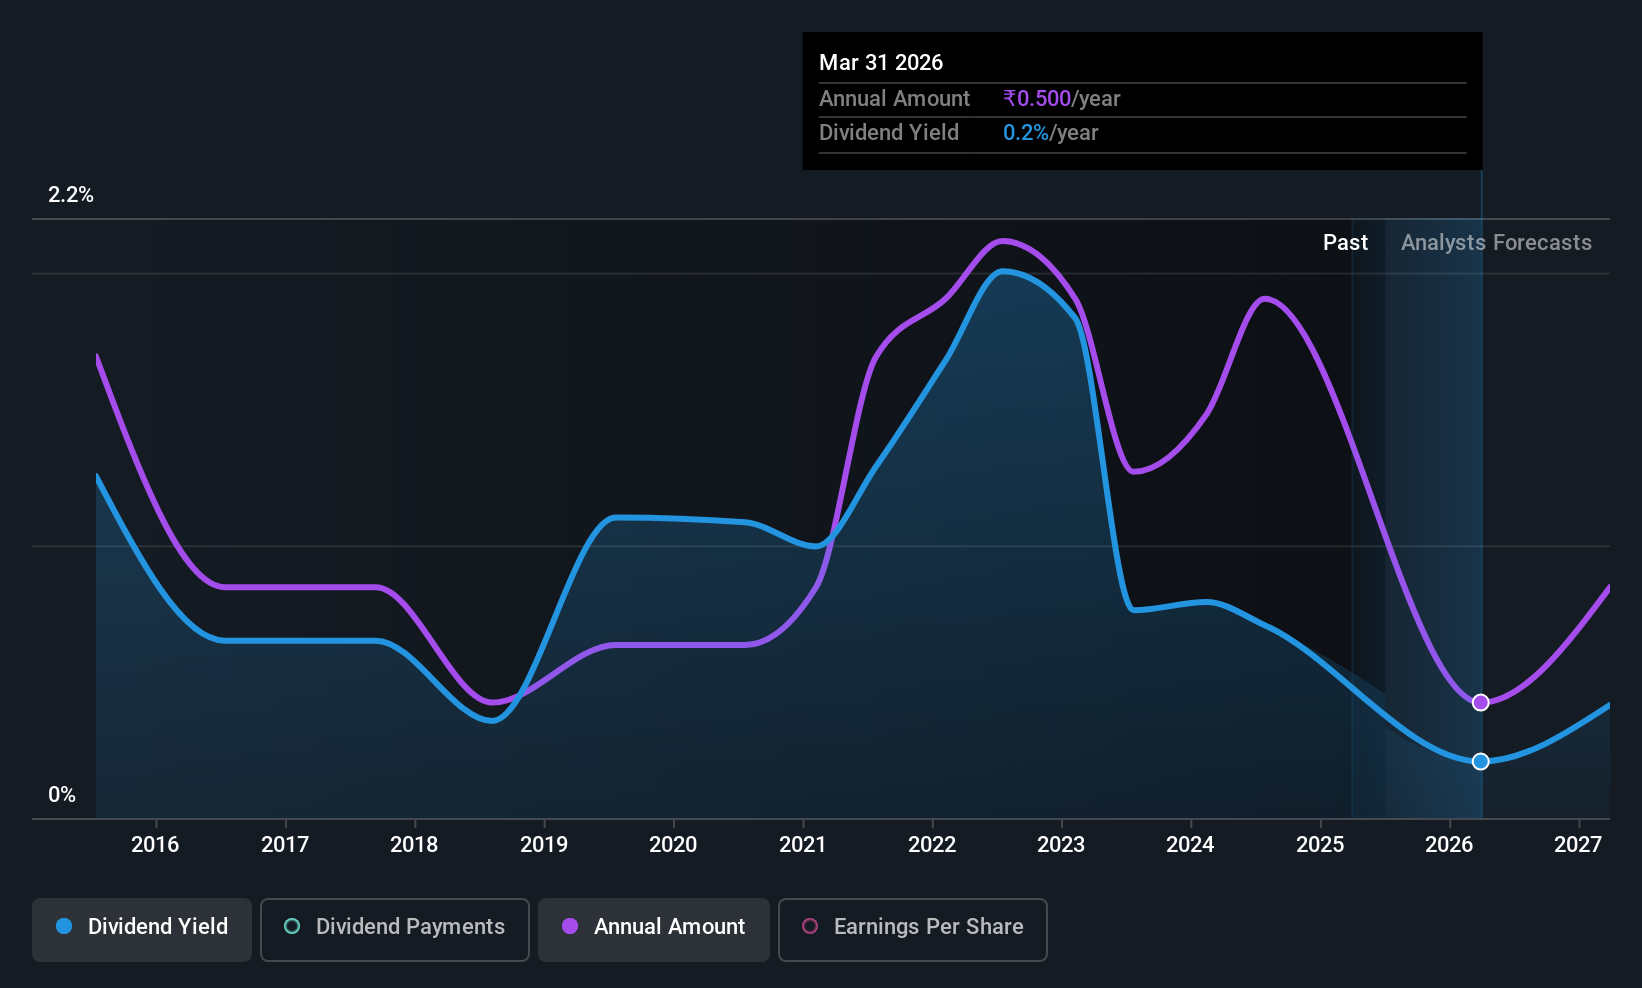Screen dimensions: 1642x988
Task: Click the Past label on the chart
Action: coord(1345,243)
